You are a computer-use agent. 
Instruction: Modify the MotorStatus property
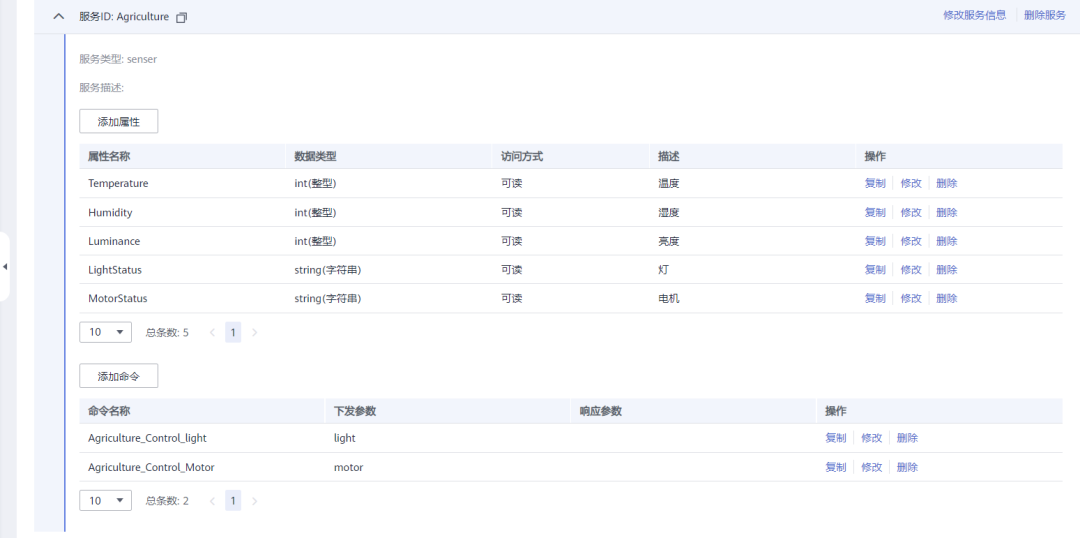click(x=911, y=298)
